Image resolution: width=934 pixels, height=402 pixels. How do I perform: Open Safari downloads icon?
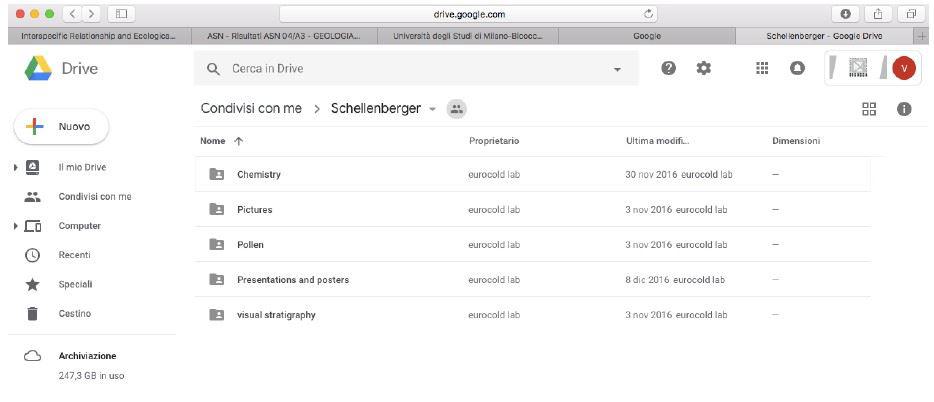(x=845, y=14)
